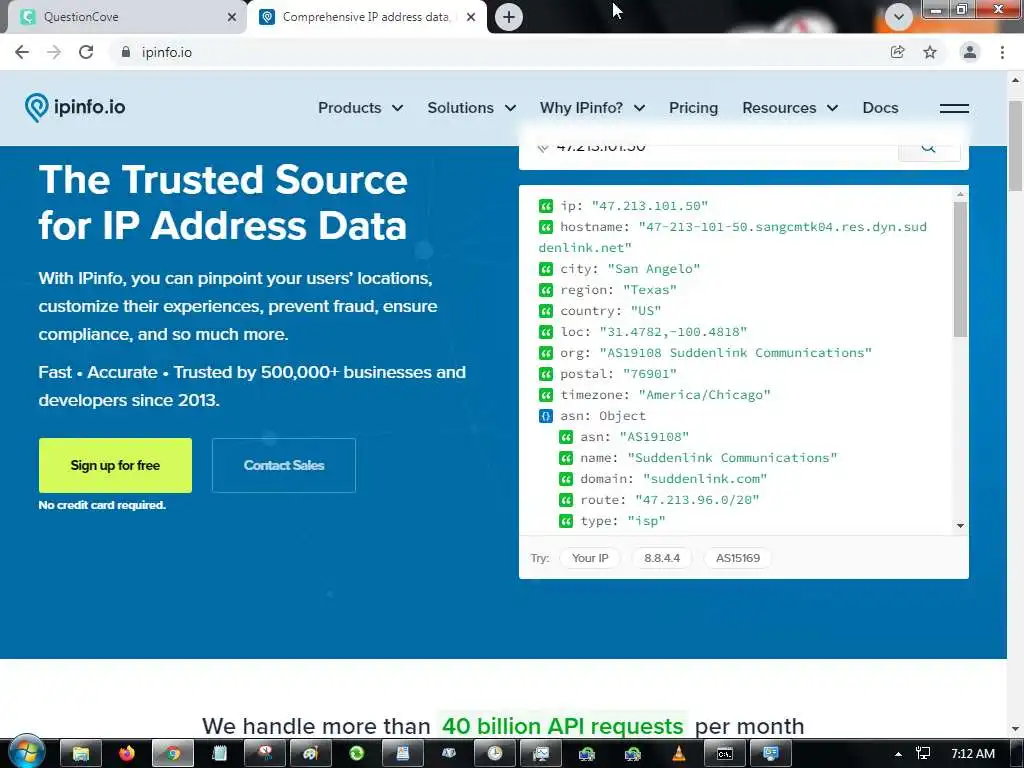Close the Comprehensive IP address data tab
Viewport: 1024px width, 768px height.
click(471, 17)
